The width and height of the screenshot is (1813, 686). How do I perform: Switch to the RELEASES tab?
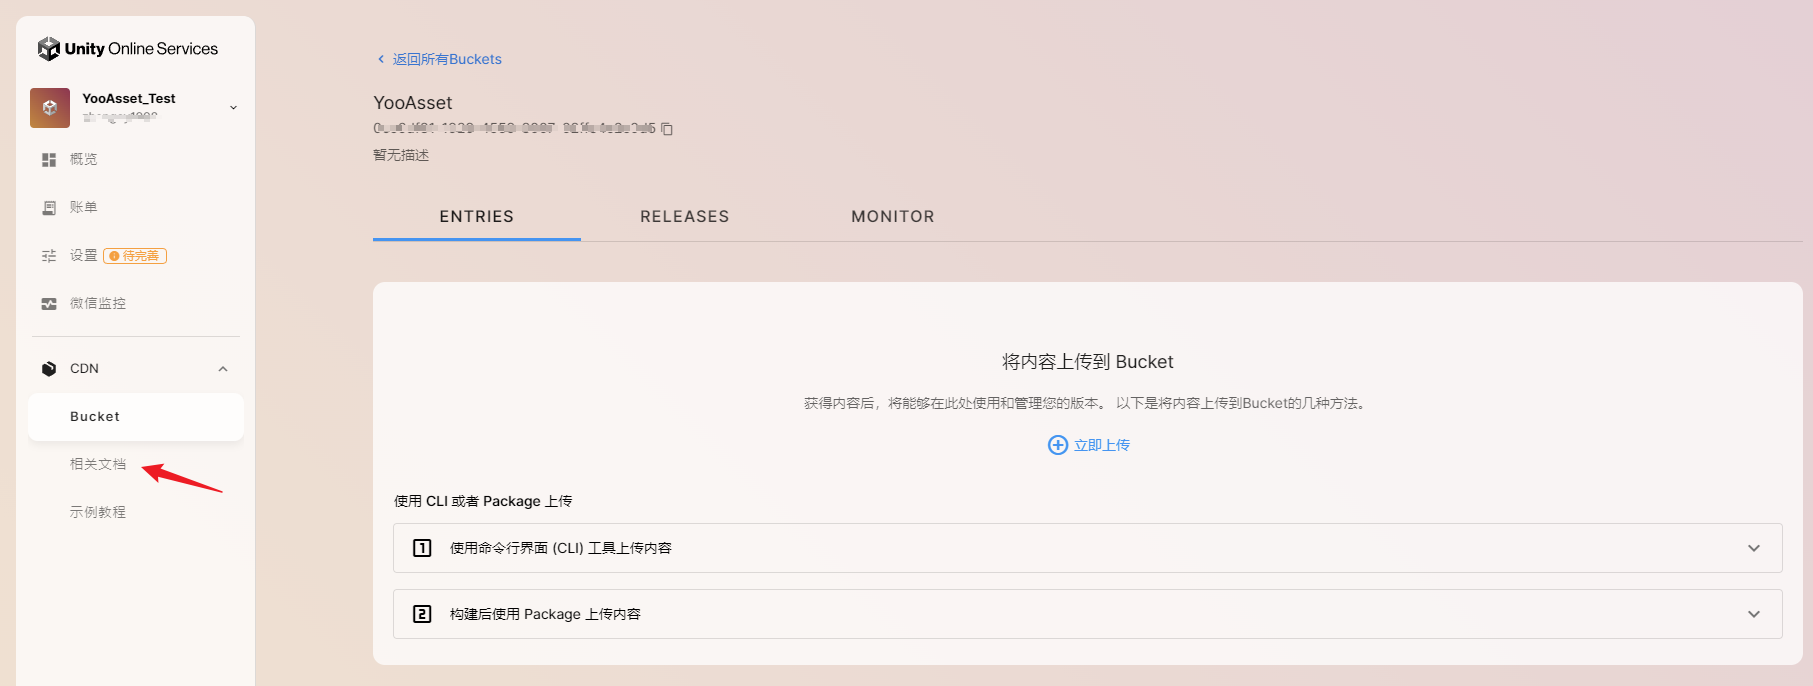(685, 217)
